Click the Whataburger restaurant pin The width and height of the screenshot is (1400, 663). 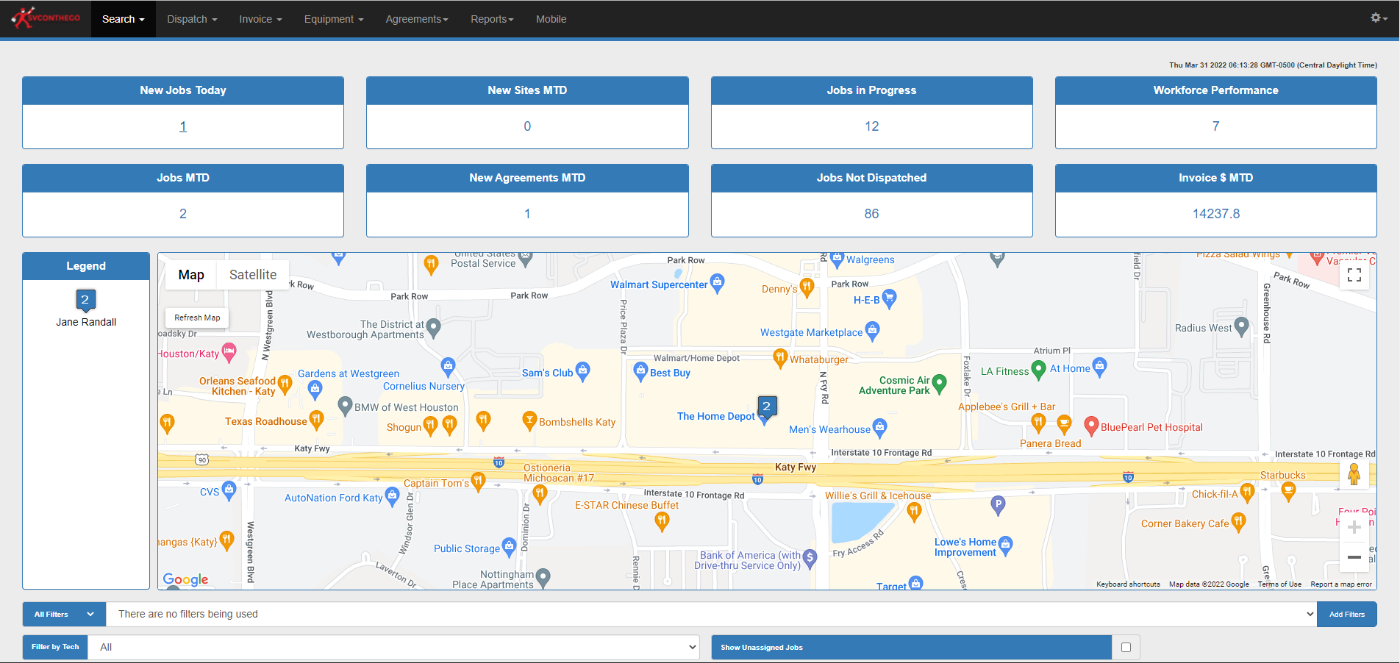click(780, 357)
